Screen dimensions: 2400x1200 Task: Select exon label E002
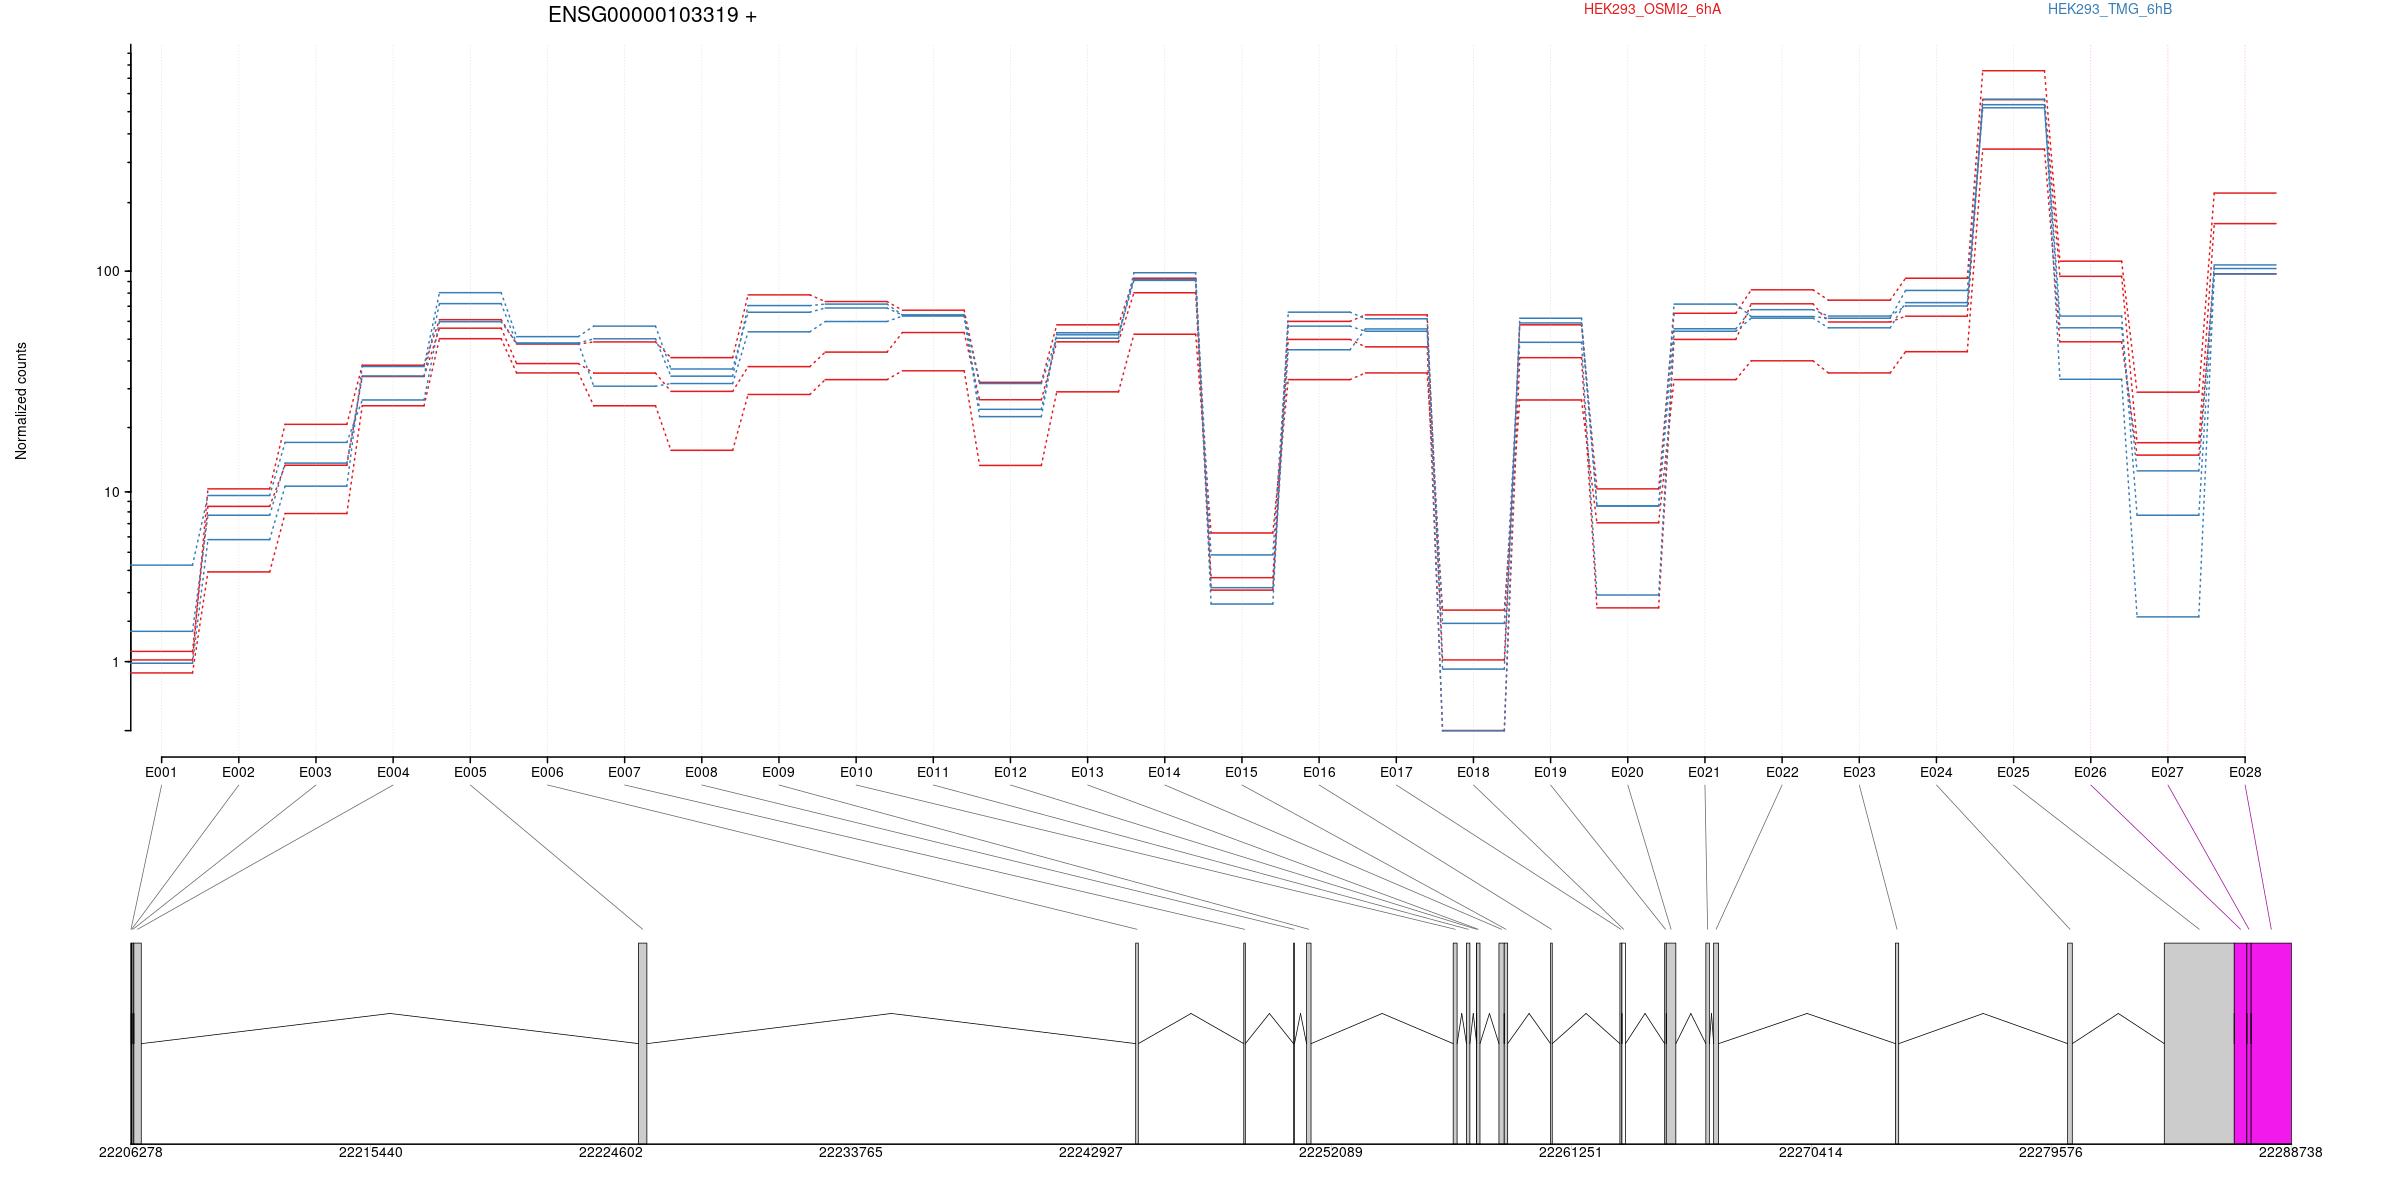pos(238,772)
